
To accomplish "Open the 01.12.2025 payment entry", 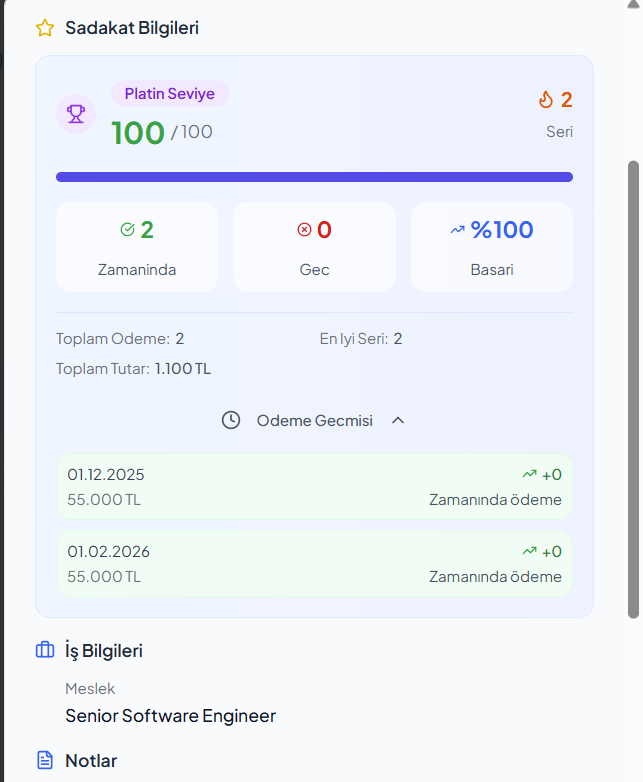I will (x=314, y=487).
